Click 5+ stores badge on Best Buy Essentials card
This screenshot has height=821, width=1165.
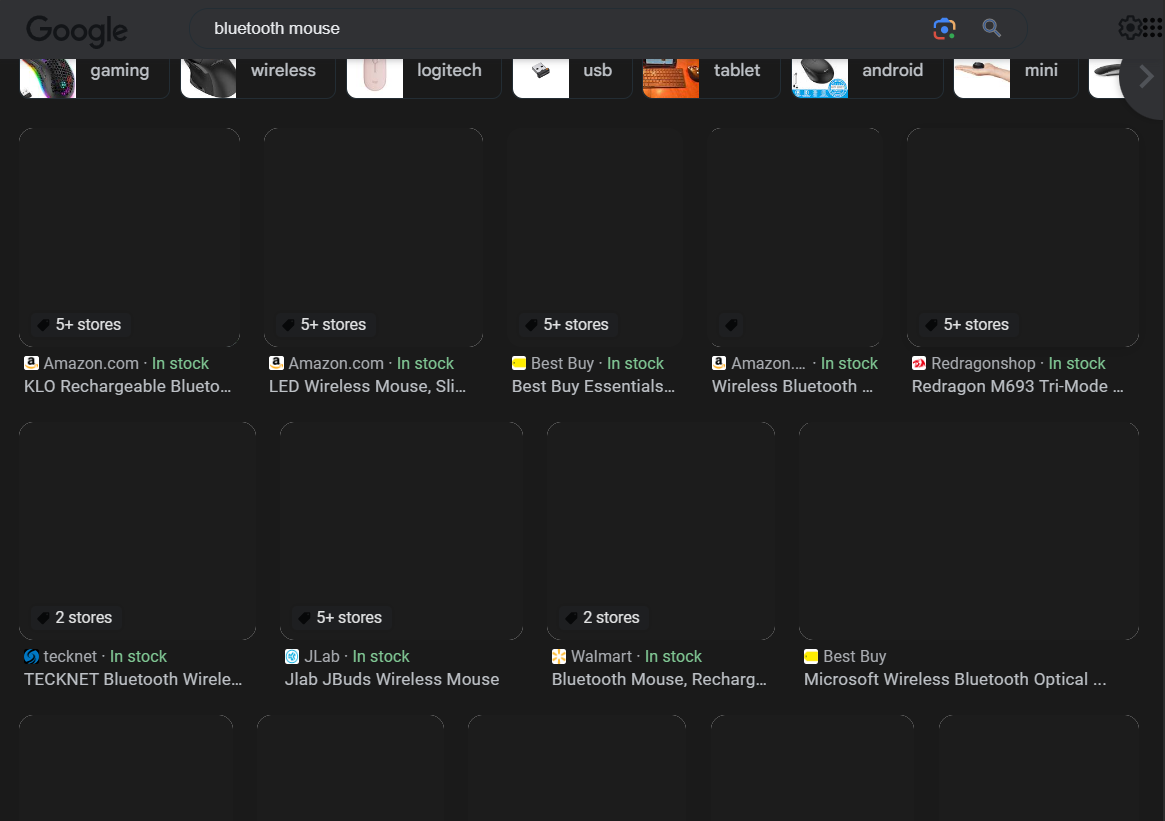click(x=567, y=325)
